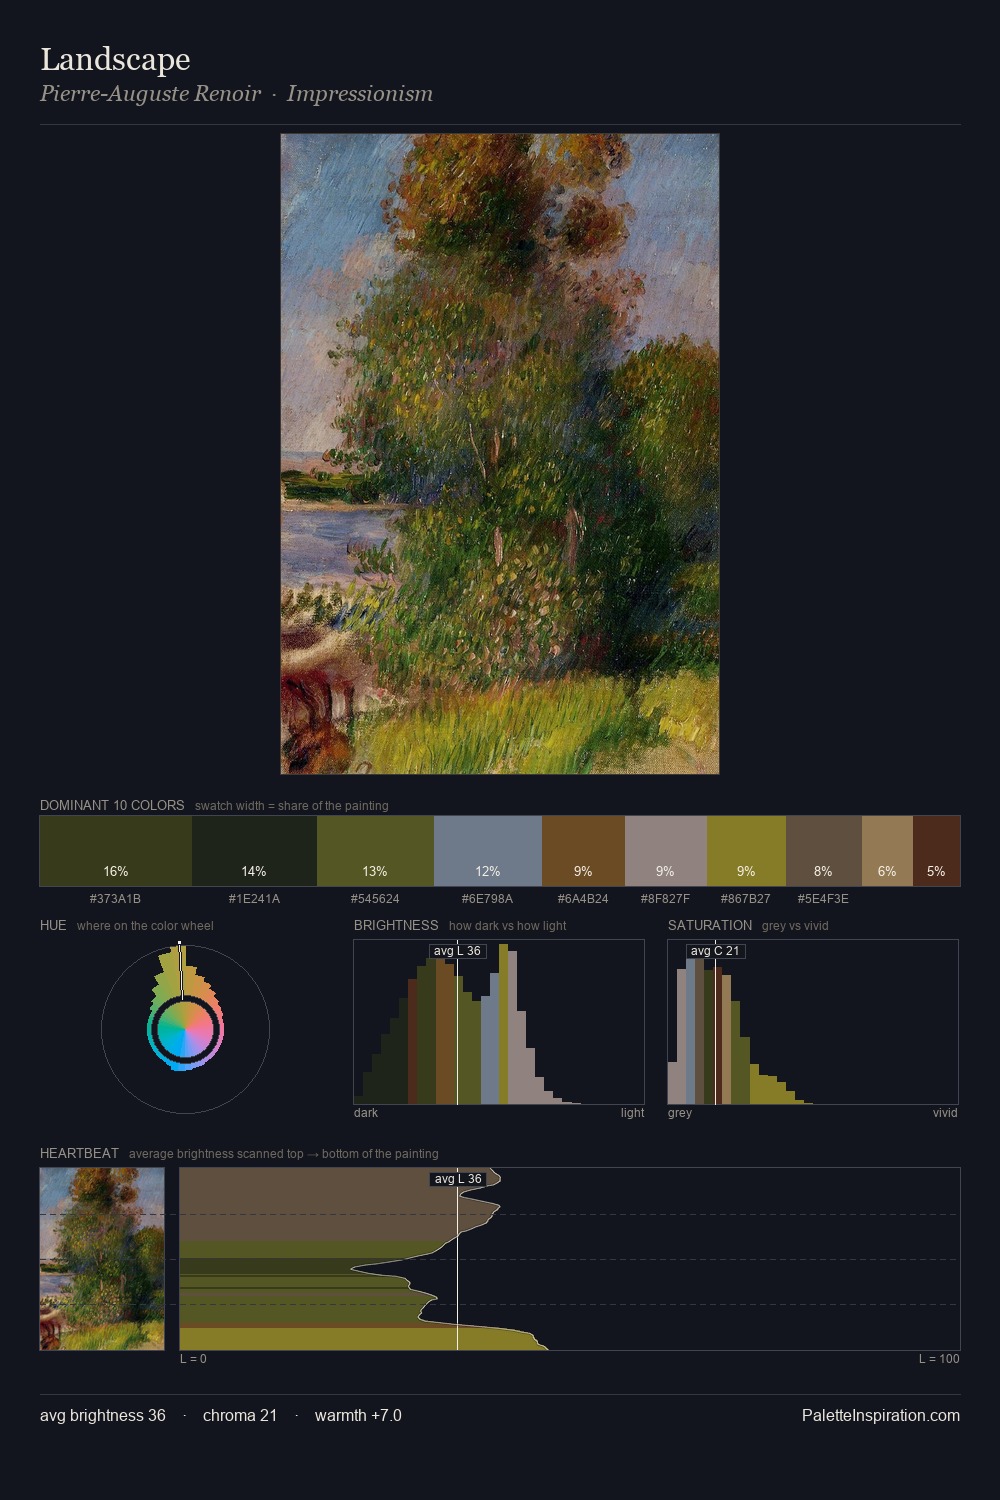
Task: Click the "HUE" section heading
Action: 53,925
